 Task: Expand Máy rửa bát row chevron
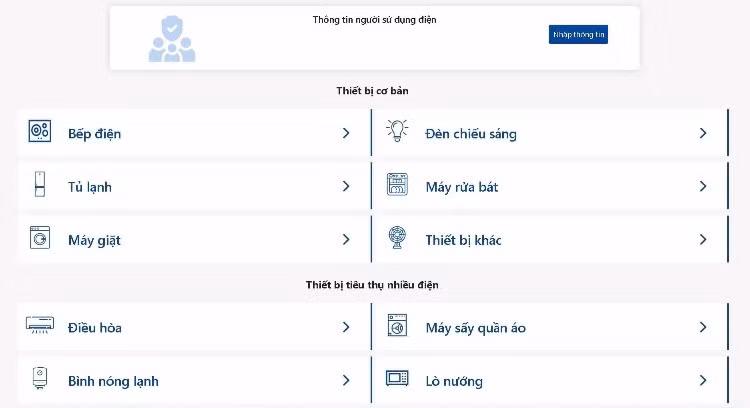[703, 186]
